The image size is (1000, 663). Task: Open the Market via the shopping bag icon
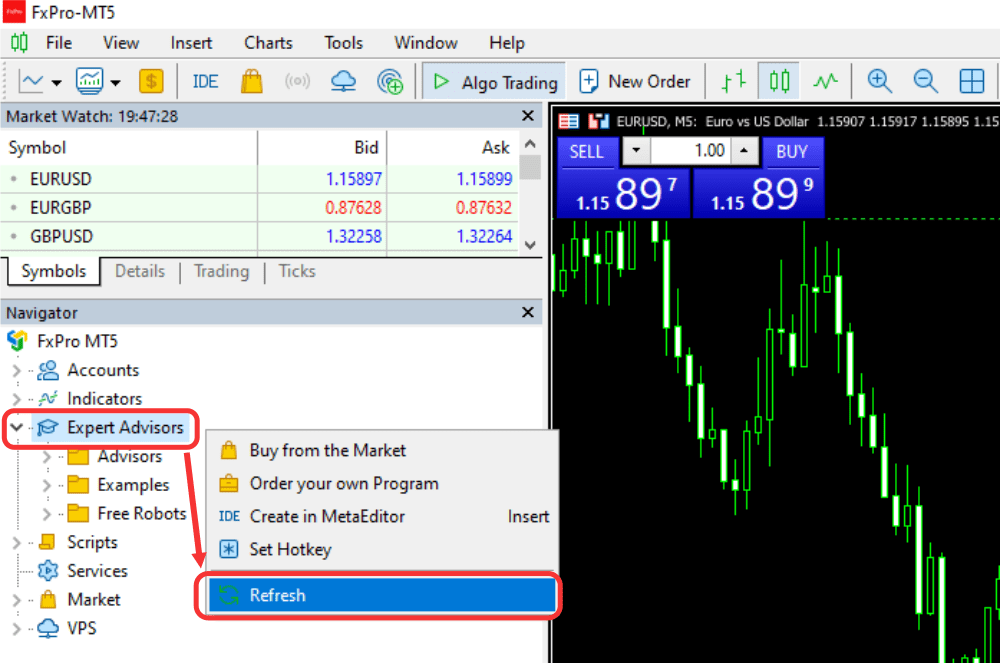251,81
